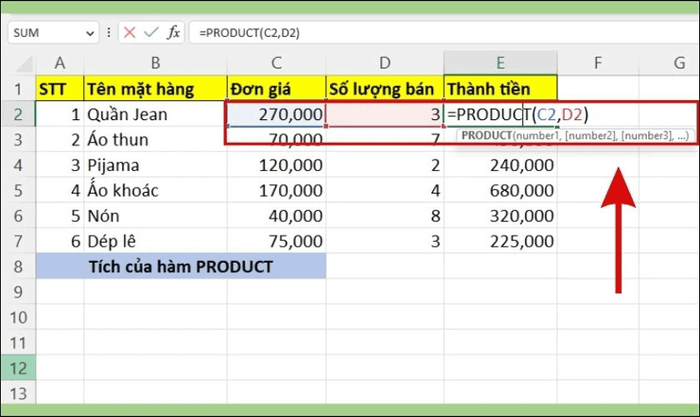Click the 170,000 unit price cell
Viewport: 700px width, 417px height.
[x=276, y=191]
